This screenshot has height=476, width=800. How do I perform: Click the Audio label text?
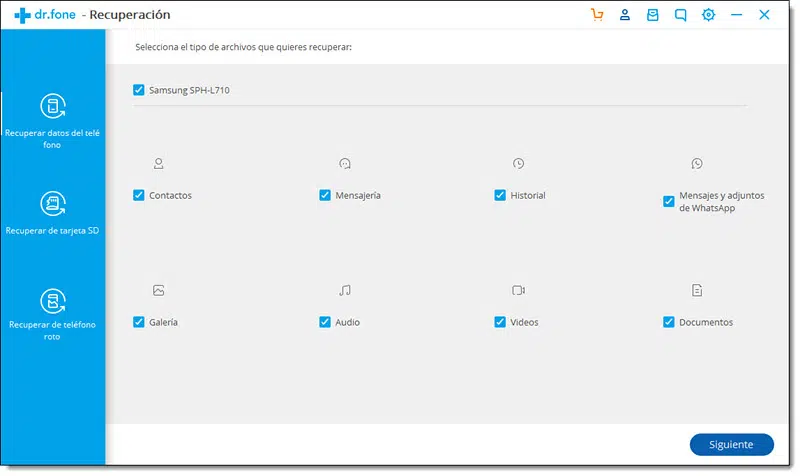click(x=347, y=322)
